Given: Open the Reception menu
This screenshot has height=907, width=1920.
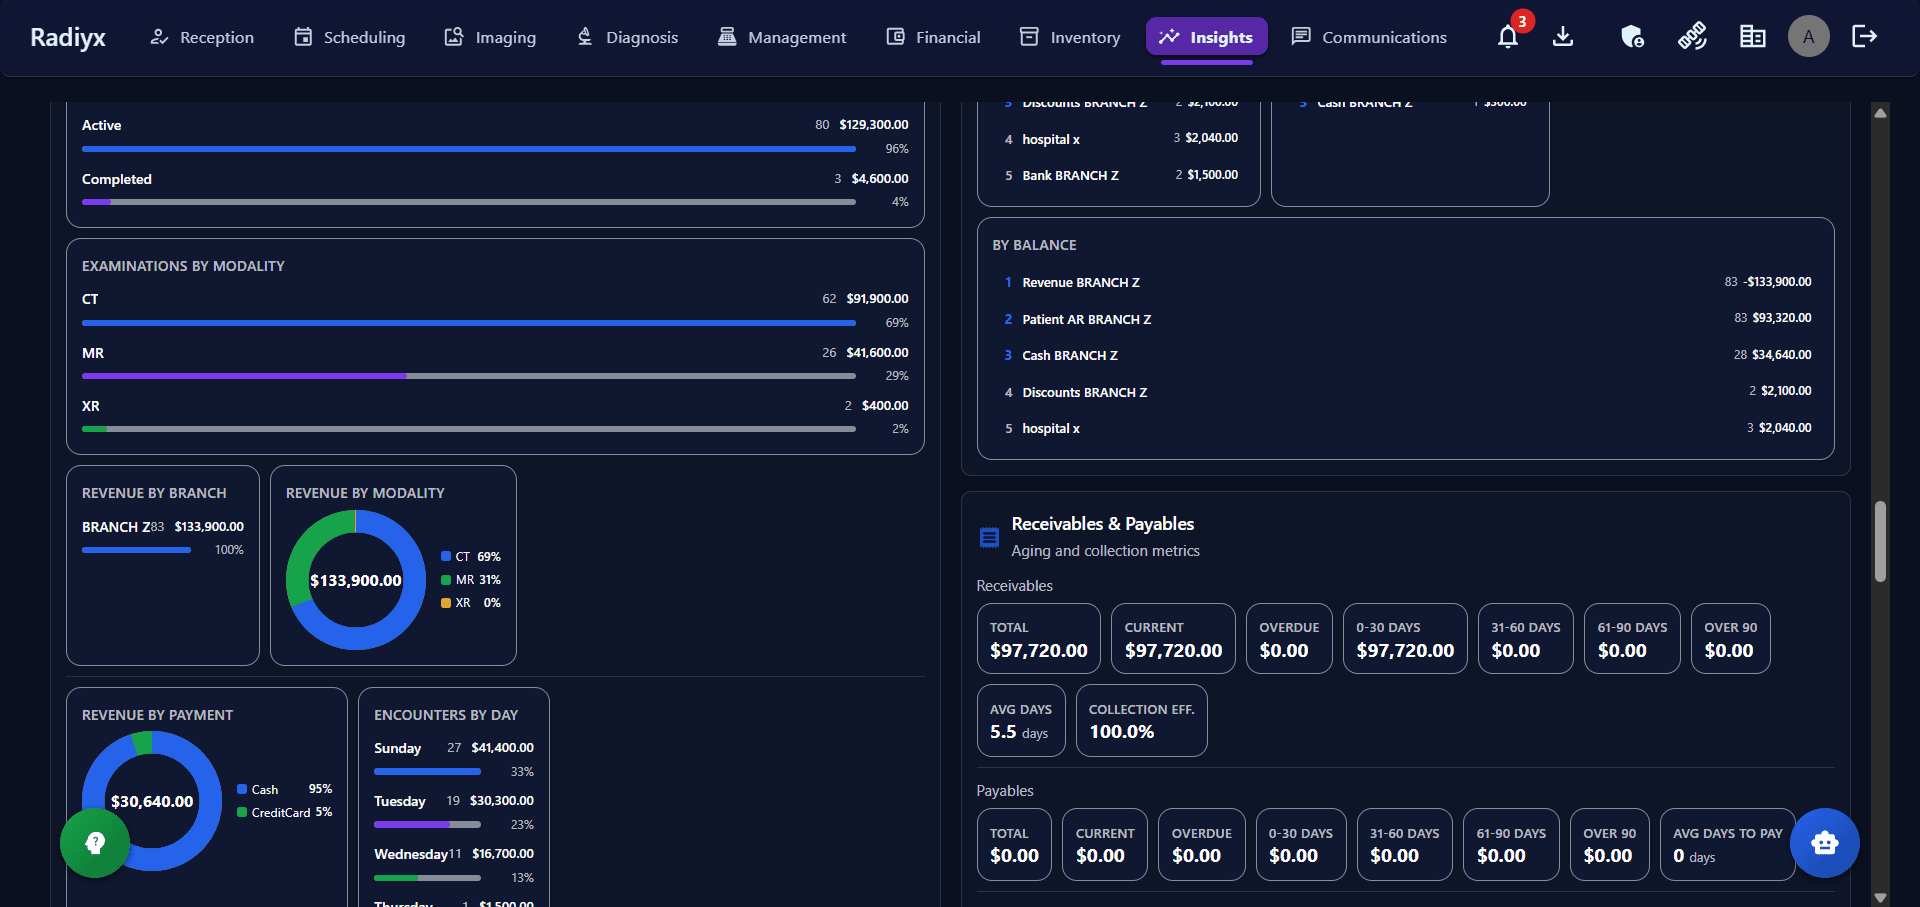Looking at the screenshot, I should point(202,37).
